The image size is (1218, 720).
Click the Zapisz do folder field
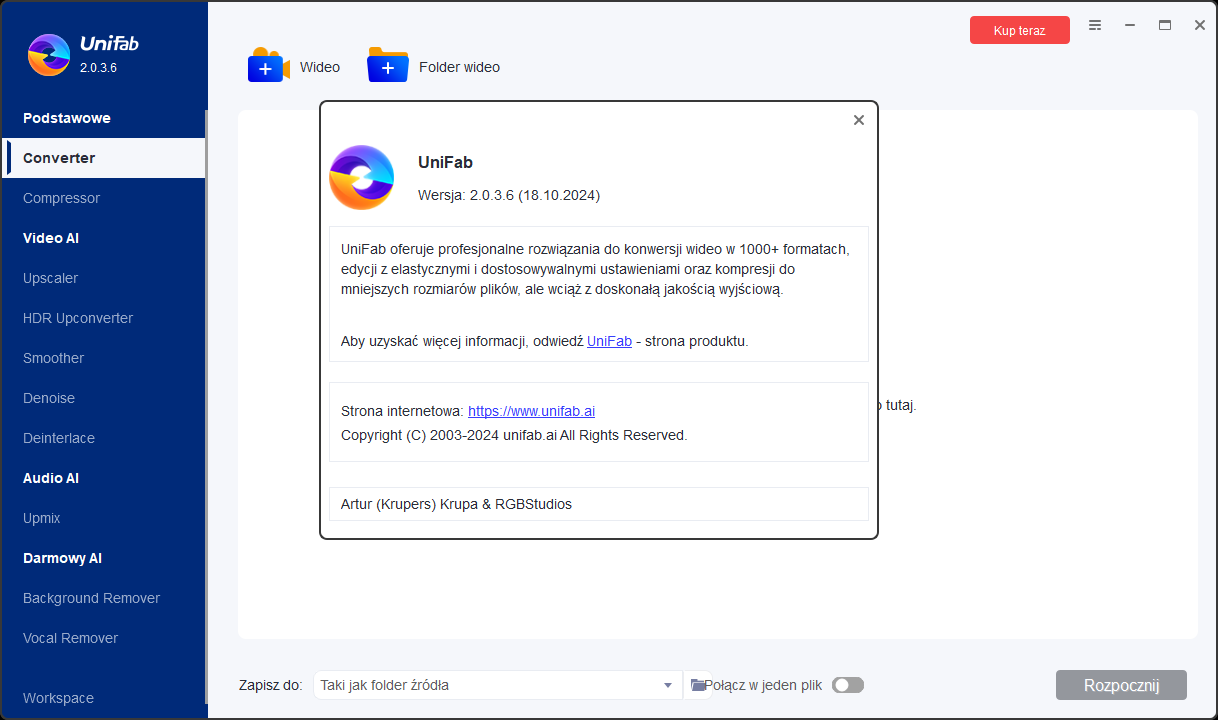pyautogui.click(x=498, y=685)
